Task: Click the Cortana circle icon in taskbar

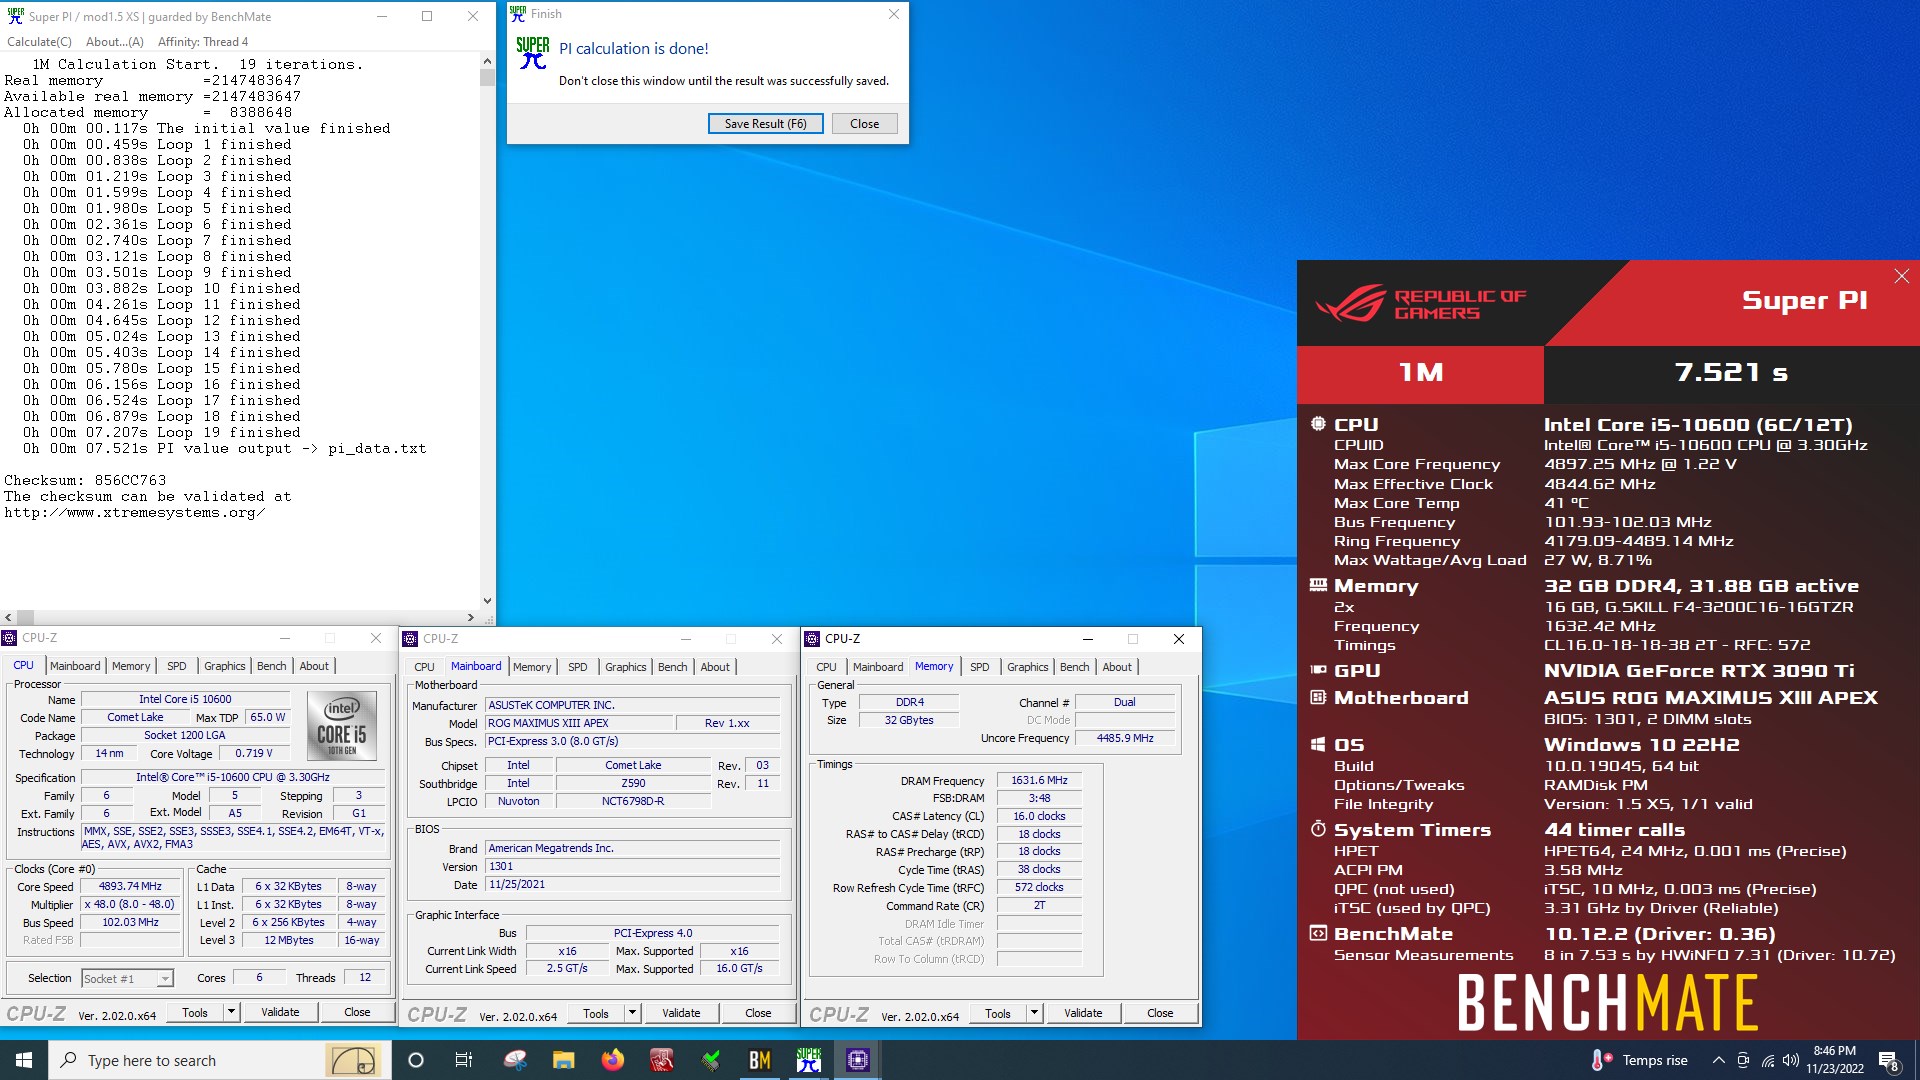Action: pyautogui.click(x=416, y=1060)
